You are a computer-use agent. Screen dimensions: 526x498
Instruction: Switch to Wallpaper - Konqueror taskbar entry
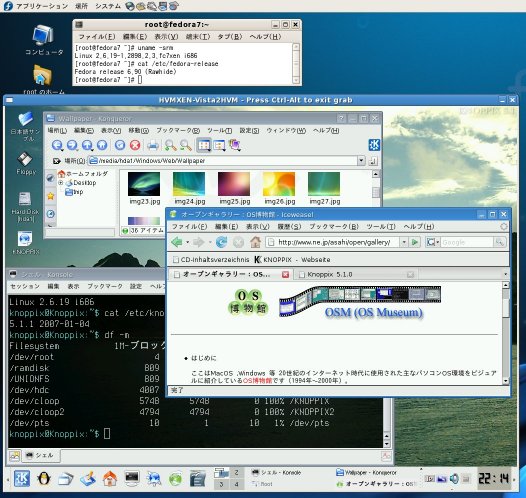367,473
